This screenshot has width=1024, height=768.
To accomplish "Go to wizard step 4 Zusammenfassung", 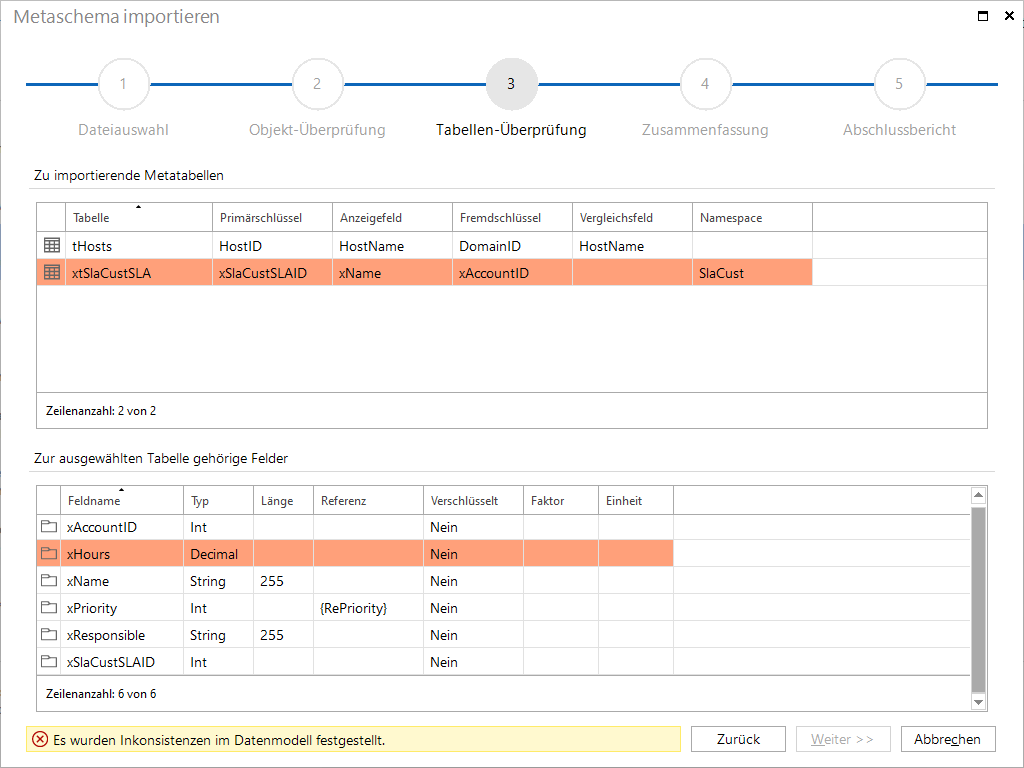I will (x=705, y=84).
